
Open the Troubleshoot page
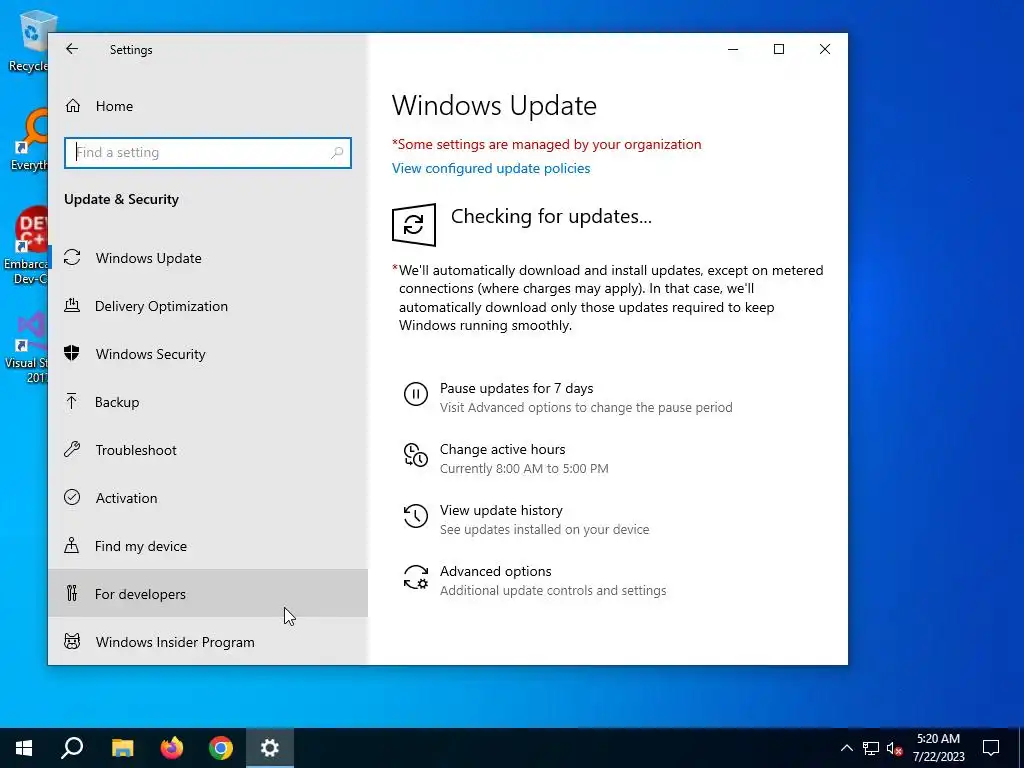point(208,450)
